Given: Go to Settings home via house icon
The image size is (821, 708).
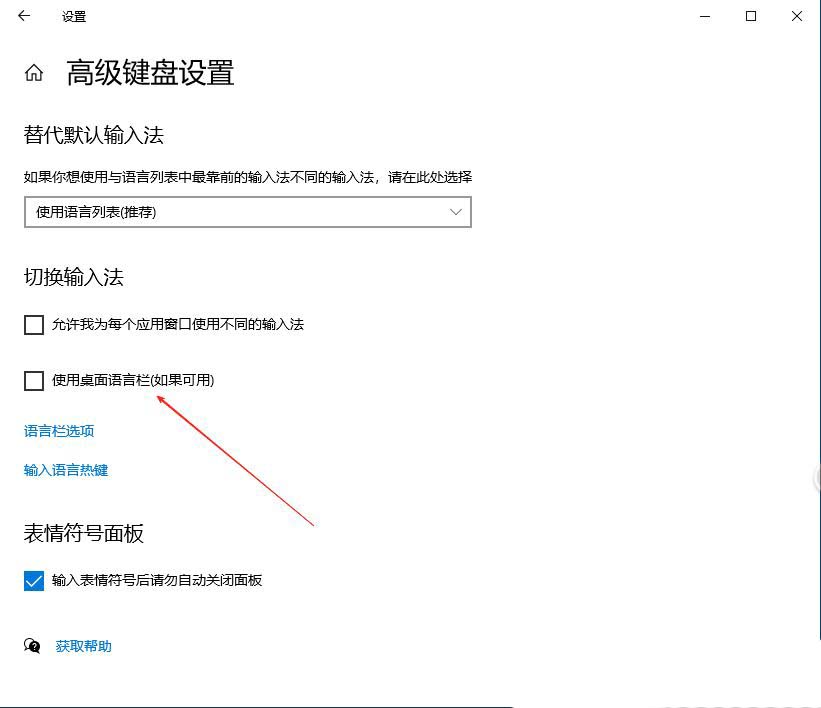Looking at the screenshot, I should (x=34, y=73).
